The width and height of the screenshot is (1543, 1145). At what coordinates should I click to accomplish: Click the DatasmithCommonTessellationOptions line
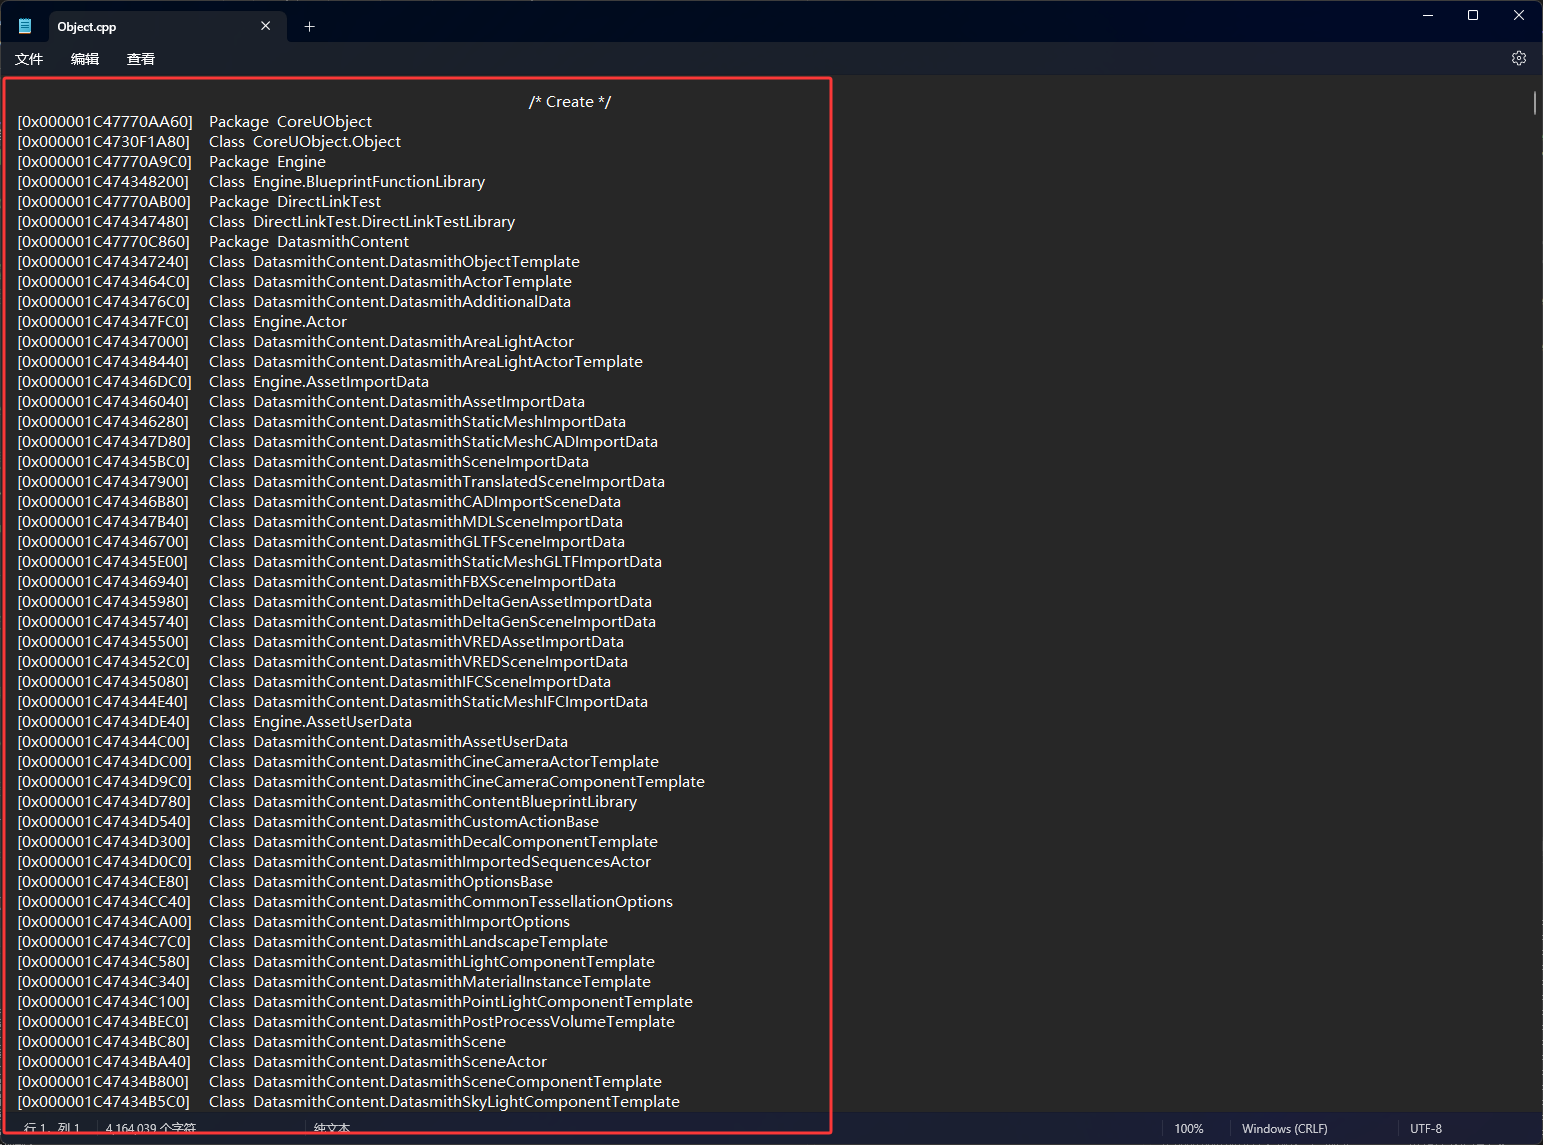(x=345, y=902)
